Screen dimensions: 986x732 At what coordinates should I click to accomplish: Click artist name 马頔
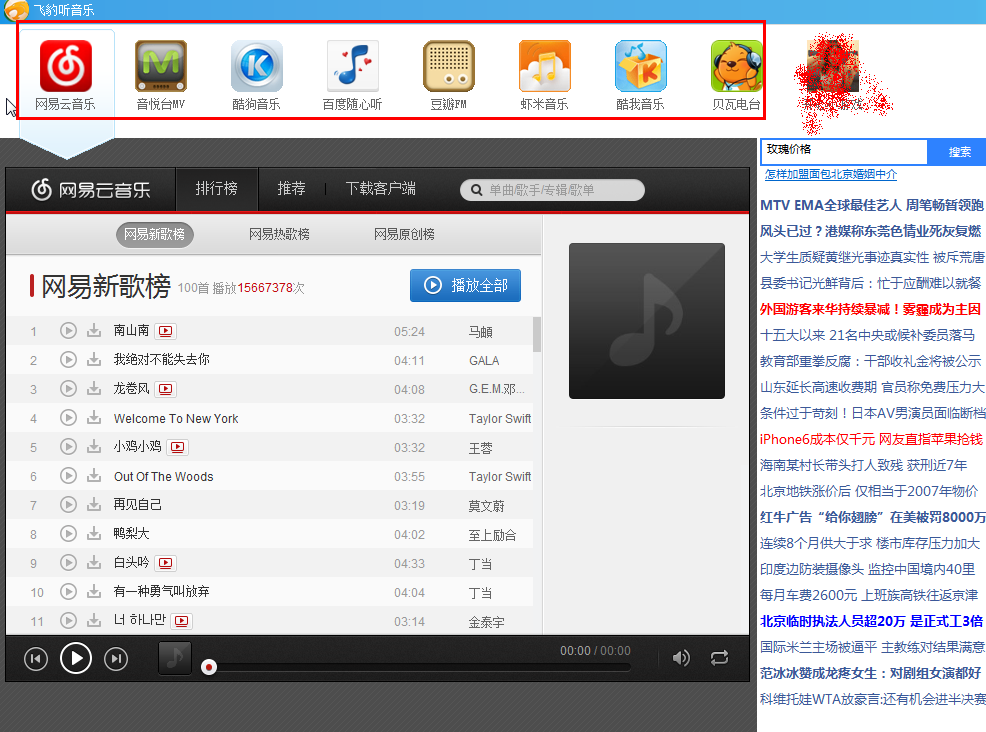pyautogui.click(x=480, y=331)
